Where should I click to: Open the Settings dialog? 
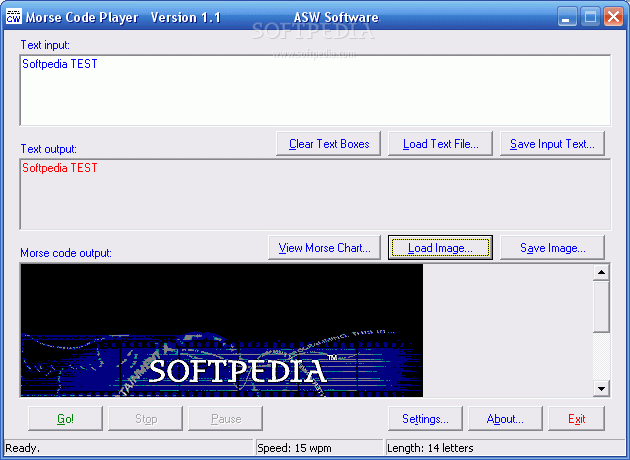coord(425,419)
